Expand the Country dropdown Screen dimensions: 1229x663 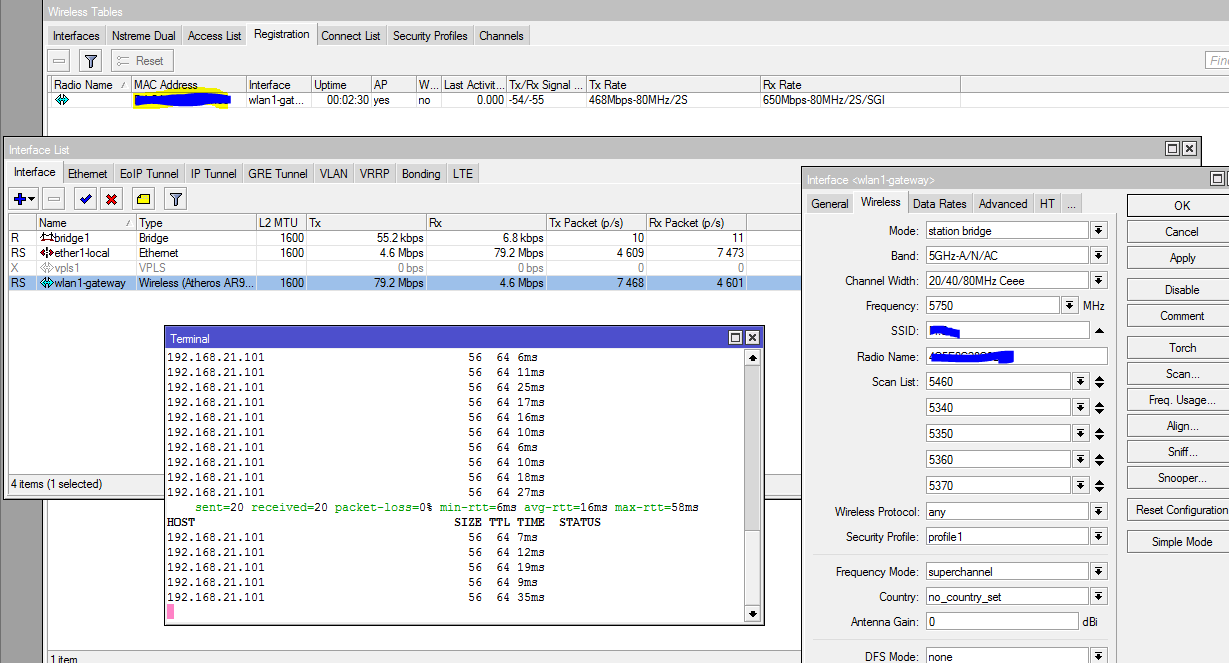1098,597
